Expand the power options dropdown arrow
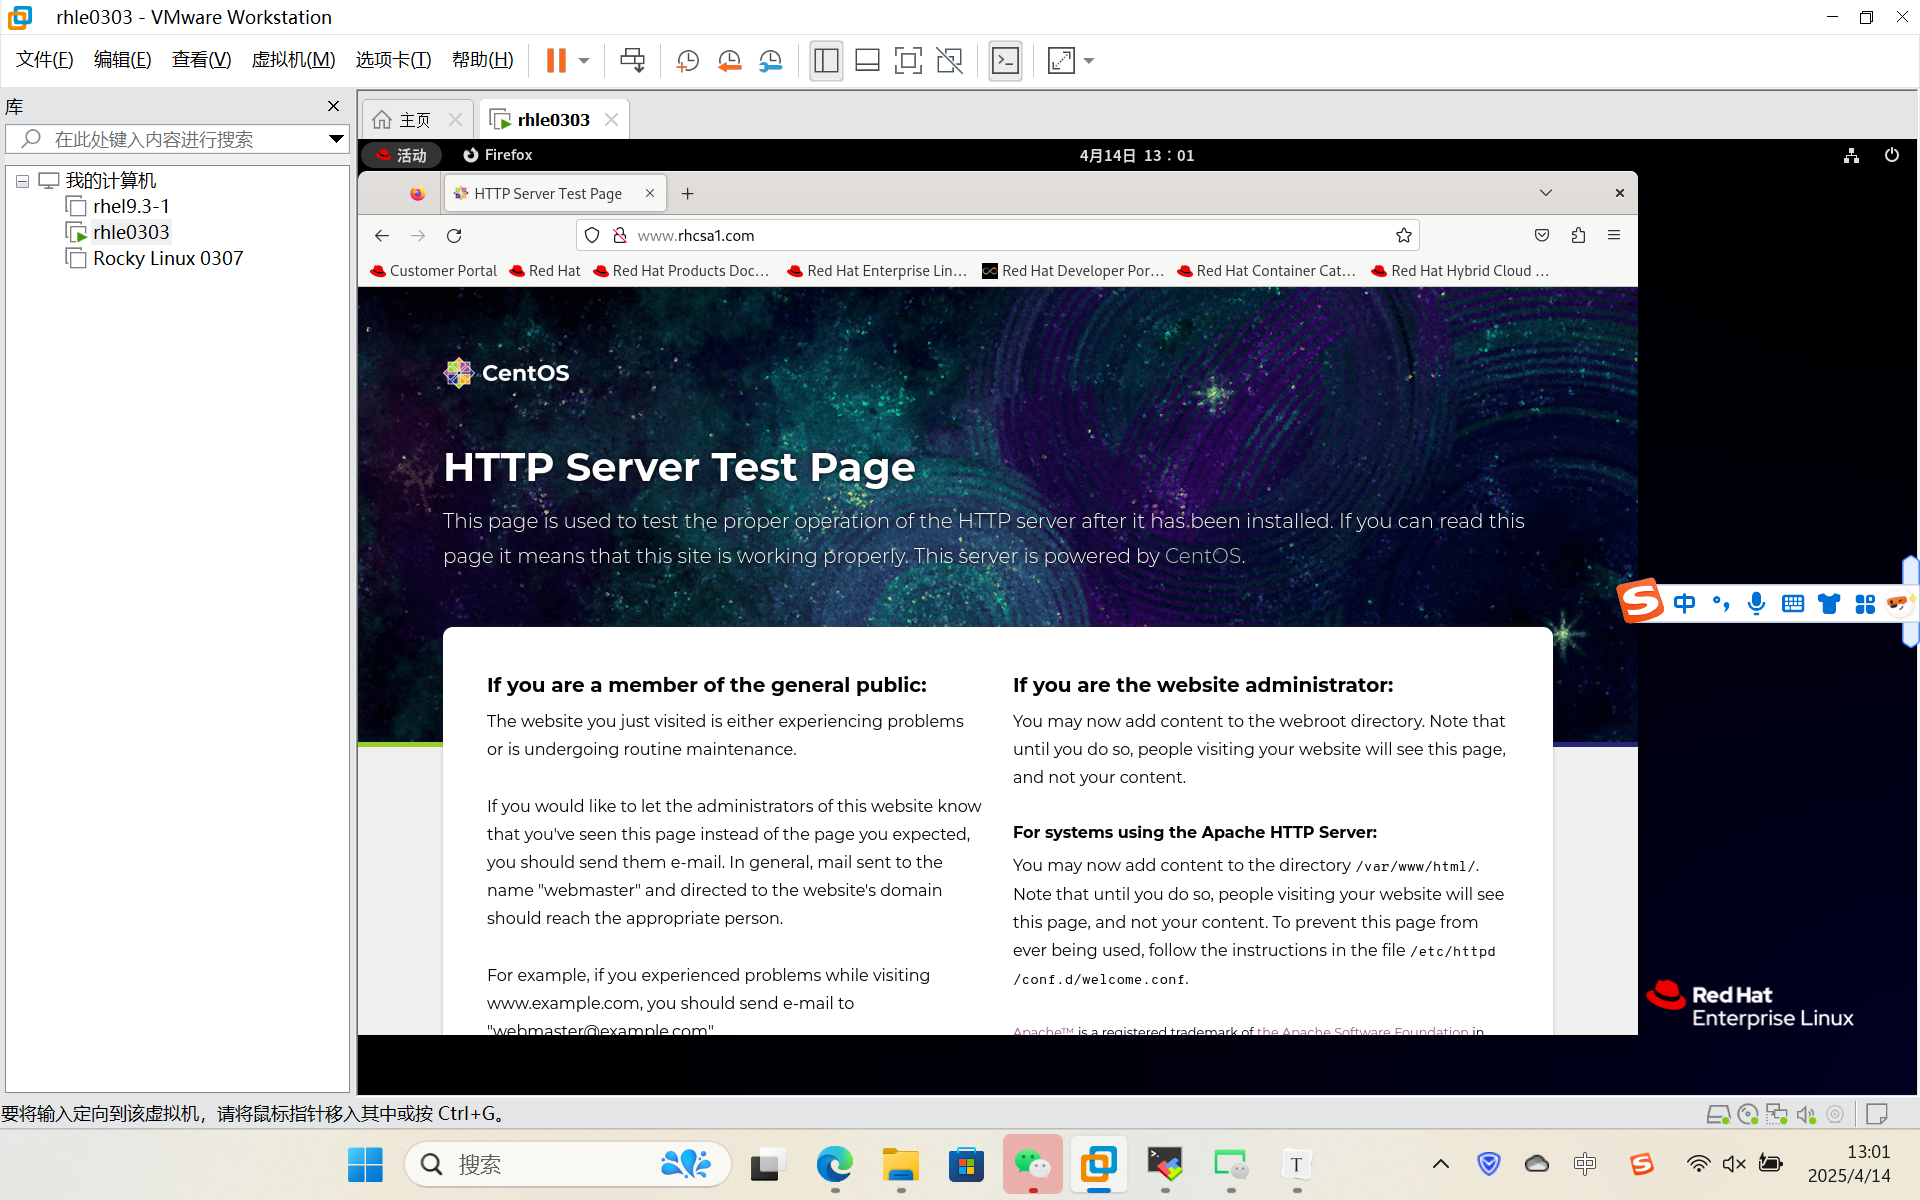 [x=584, y=61]
